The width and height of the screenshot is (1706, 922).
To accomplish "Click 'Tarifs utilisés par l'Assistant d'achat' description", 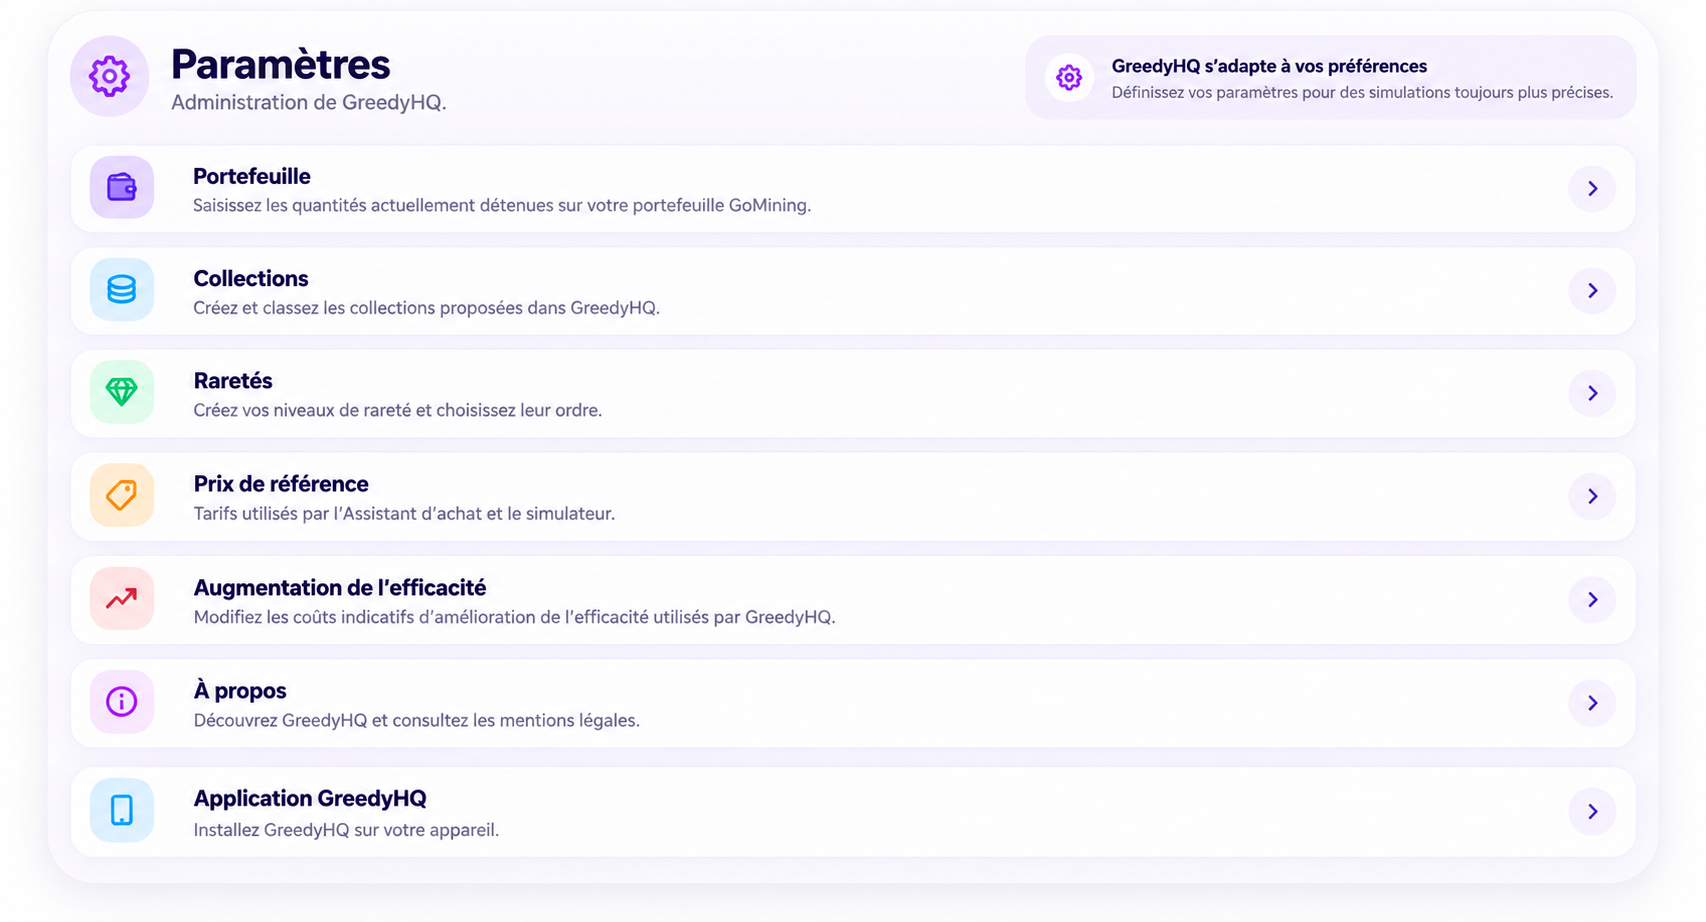I will click(x=404, y=514).
